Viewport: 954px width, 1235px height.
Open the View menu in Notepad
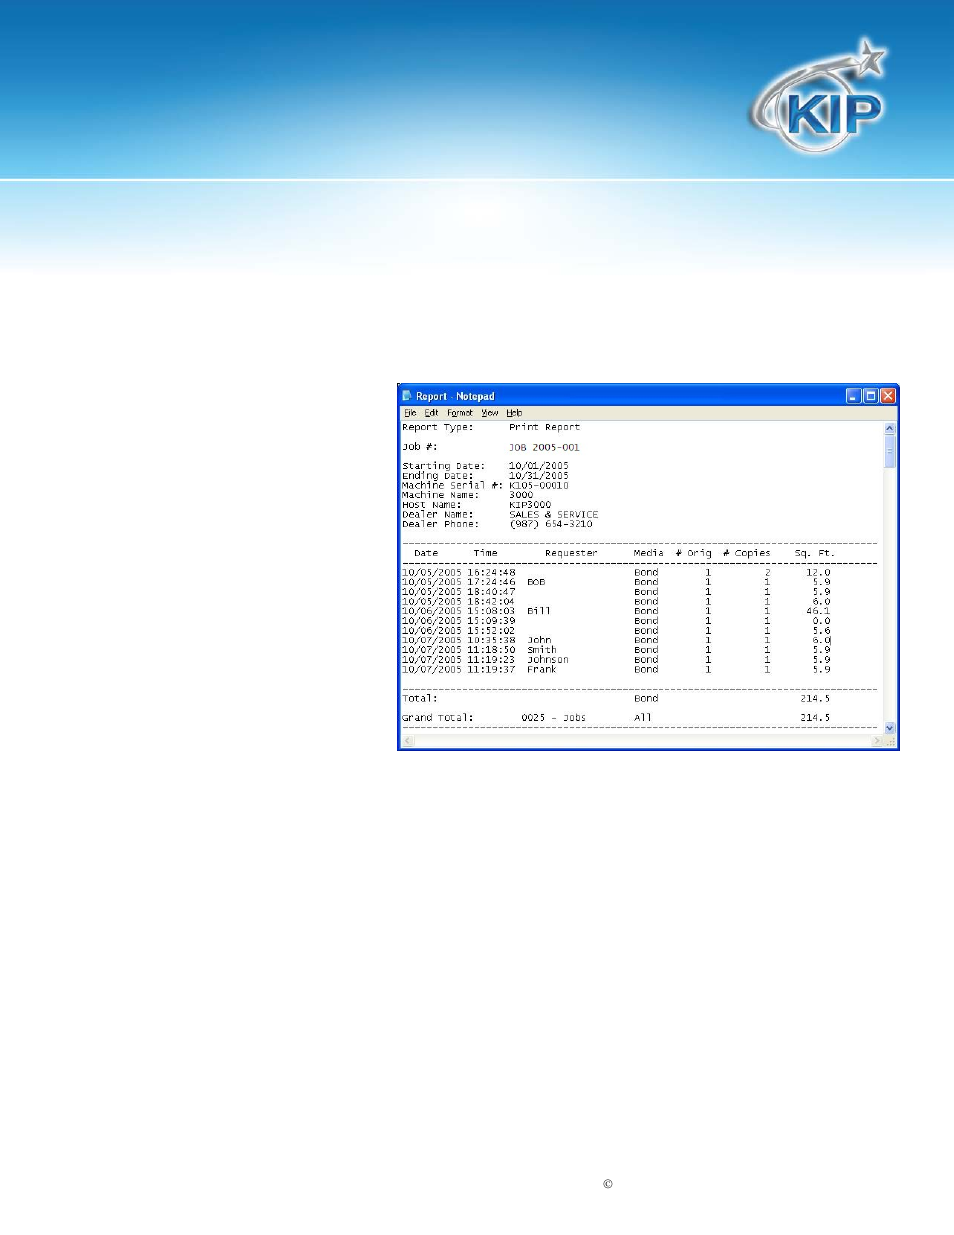point(490,413)
